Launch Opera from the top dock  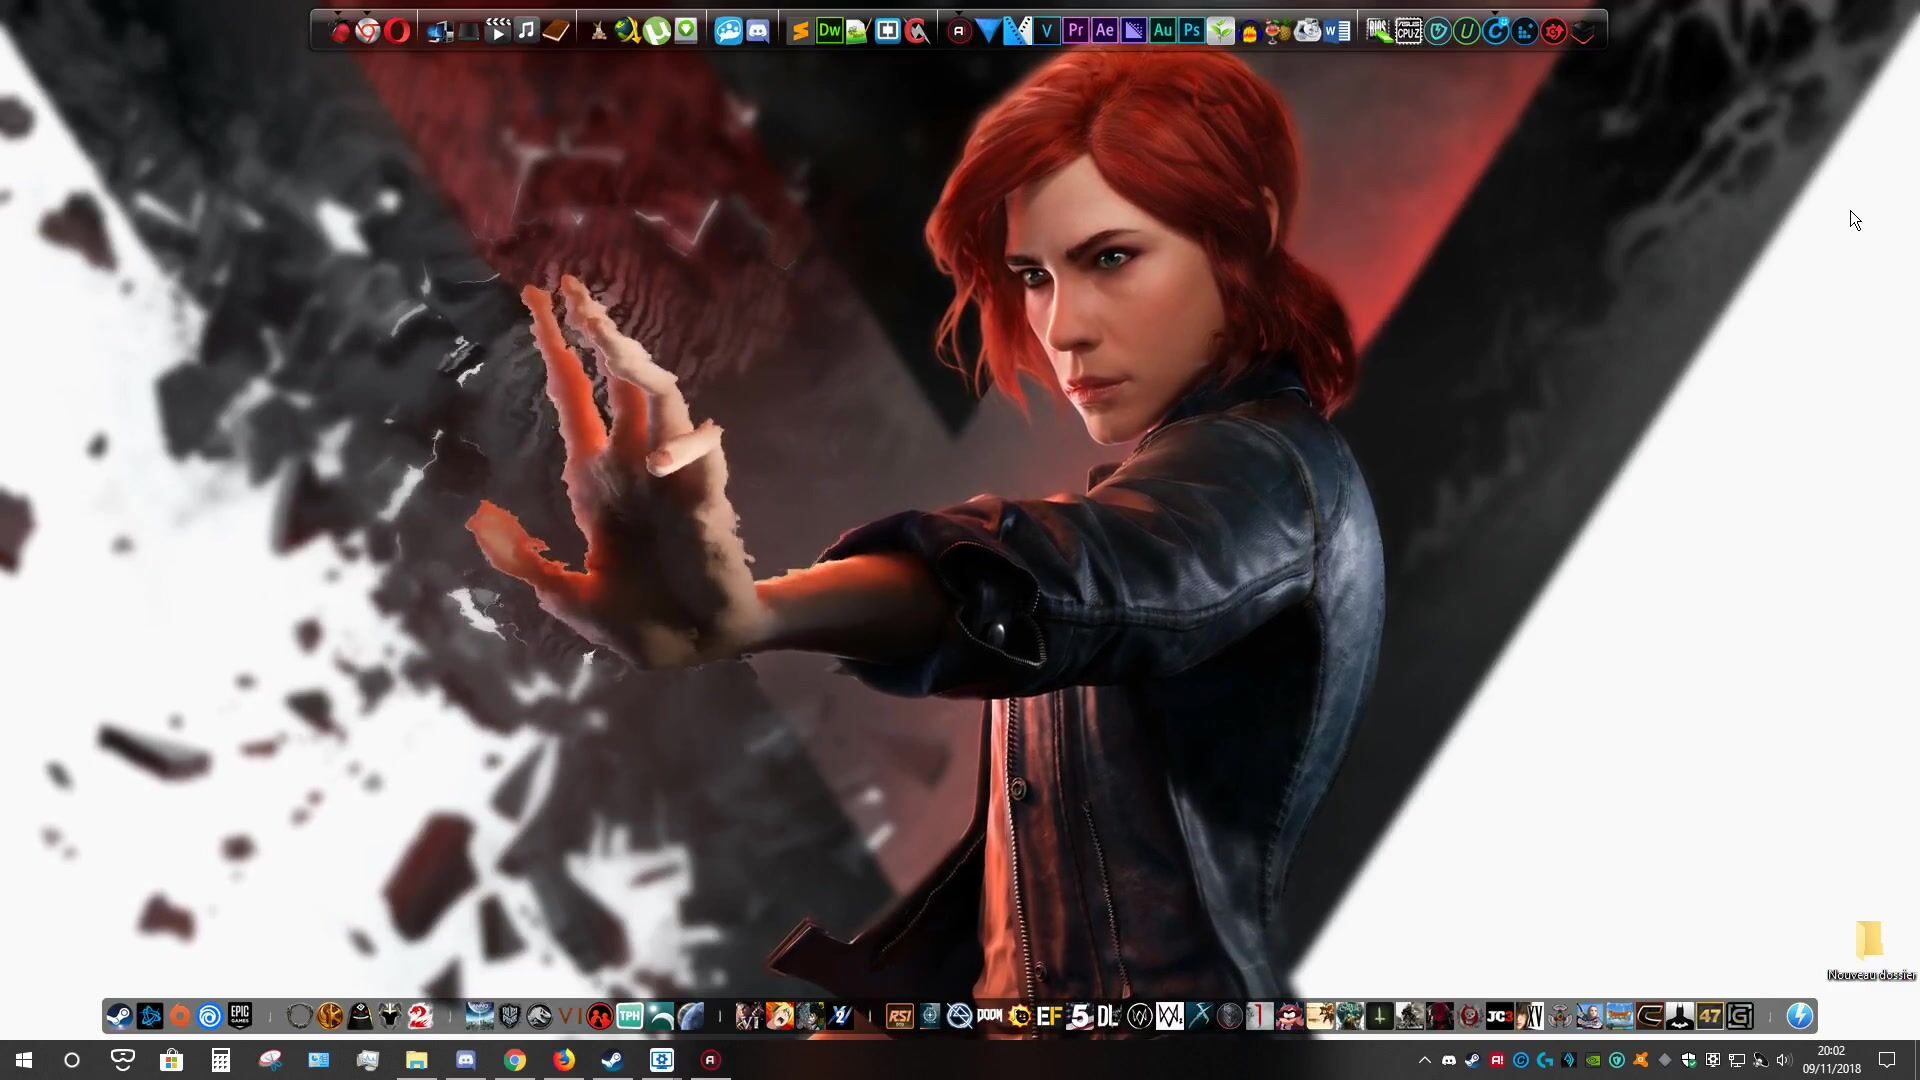[397, 31]
